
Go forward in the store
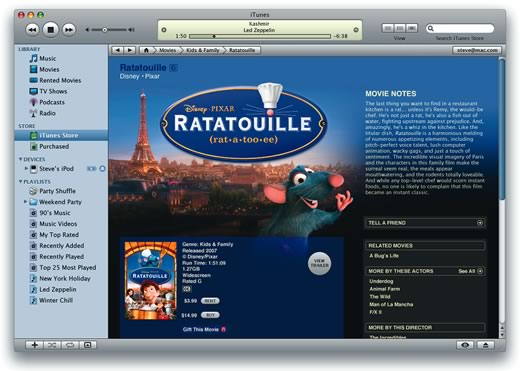130,50
